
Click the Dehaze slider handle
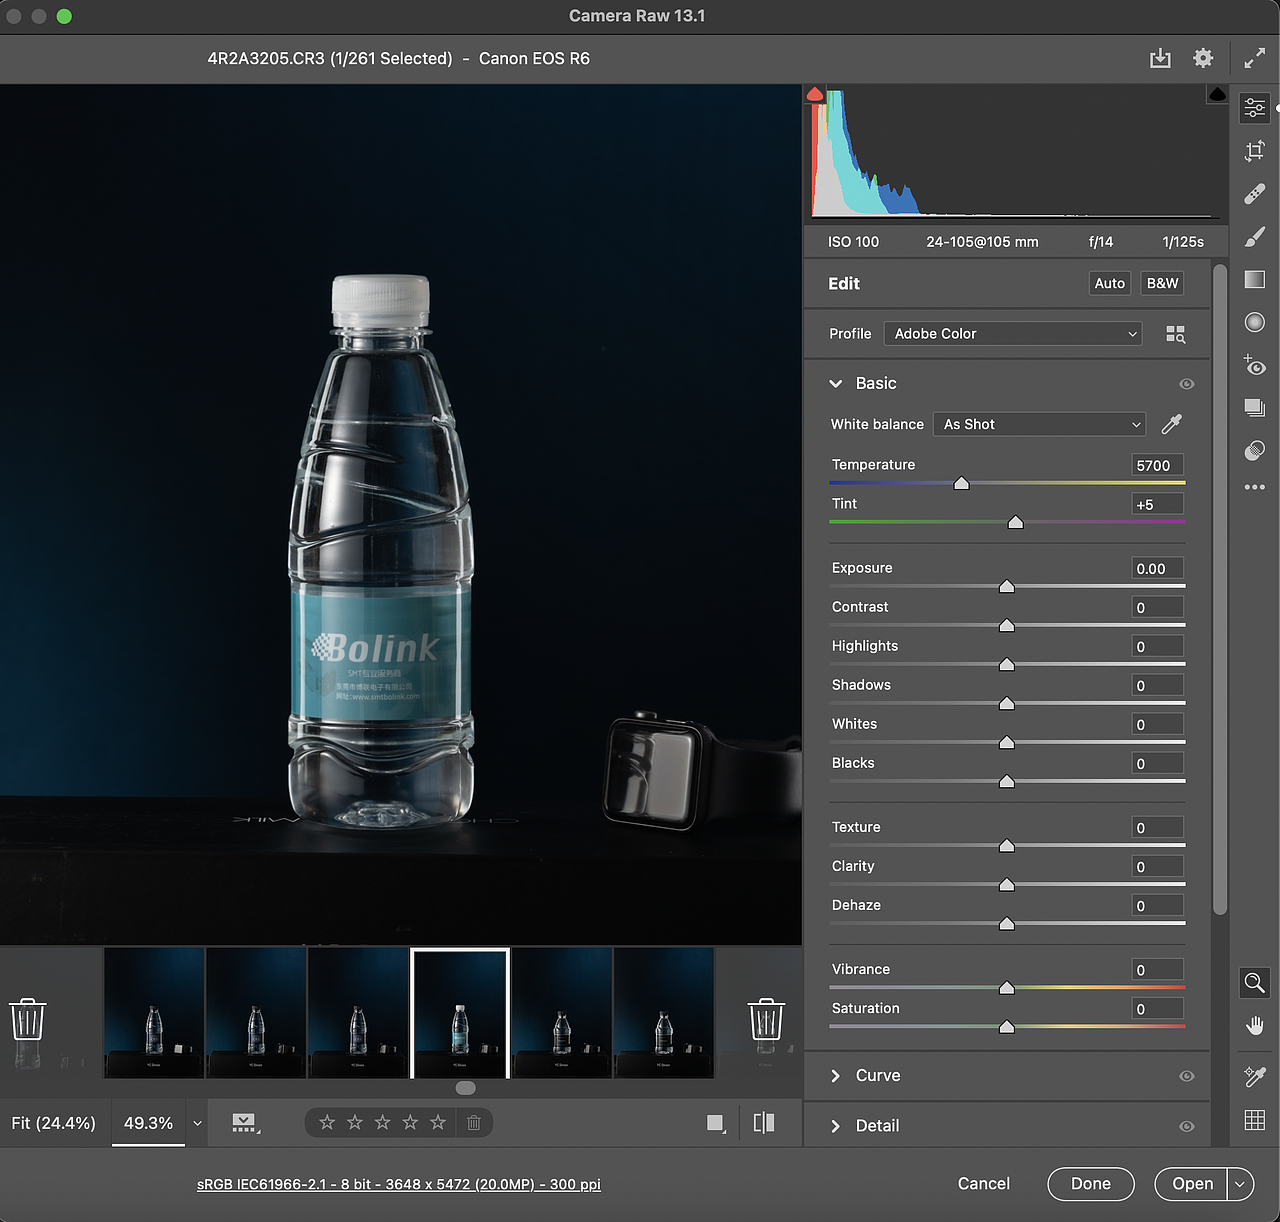[x=1007, y=923]
